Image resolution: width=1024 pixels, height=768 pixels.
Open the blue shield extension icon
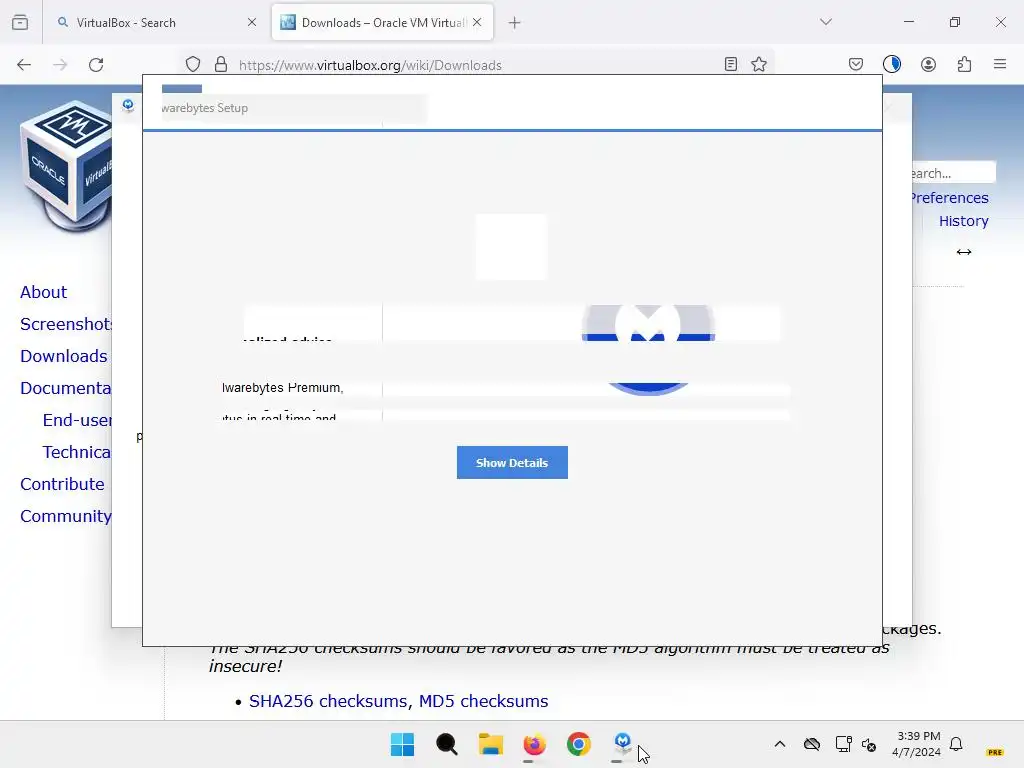tap(891, 64)
